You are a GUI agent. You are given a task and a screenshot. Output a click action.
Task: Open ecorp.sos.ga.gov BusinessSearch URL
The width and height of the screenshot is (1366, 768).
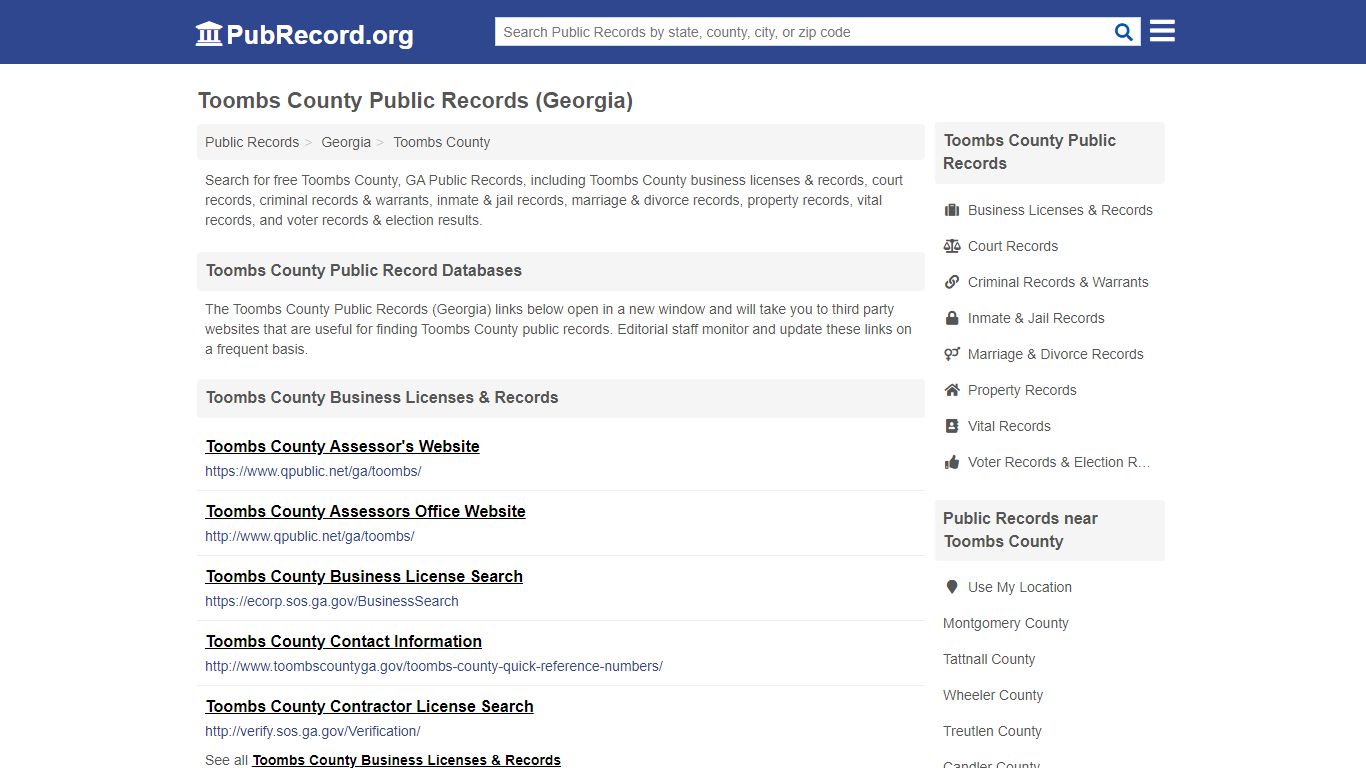(332, 601)
